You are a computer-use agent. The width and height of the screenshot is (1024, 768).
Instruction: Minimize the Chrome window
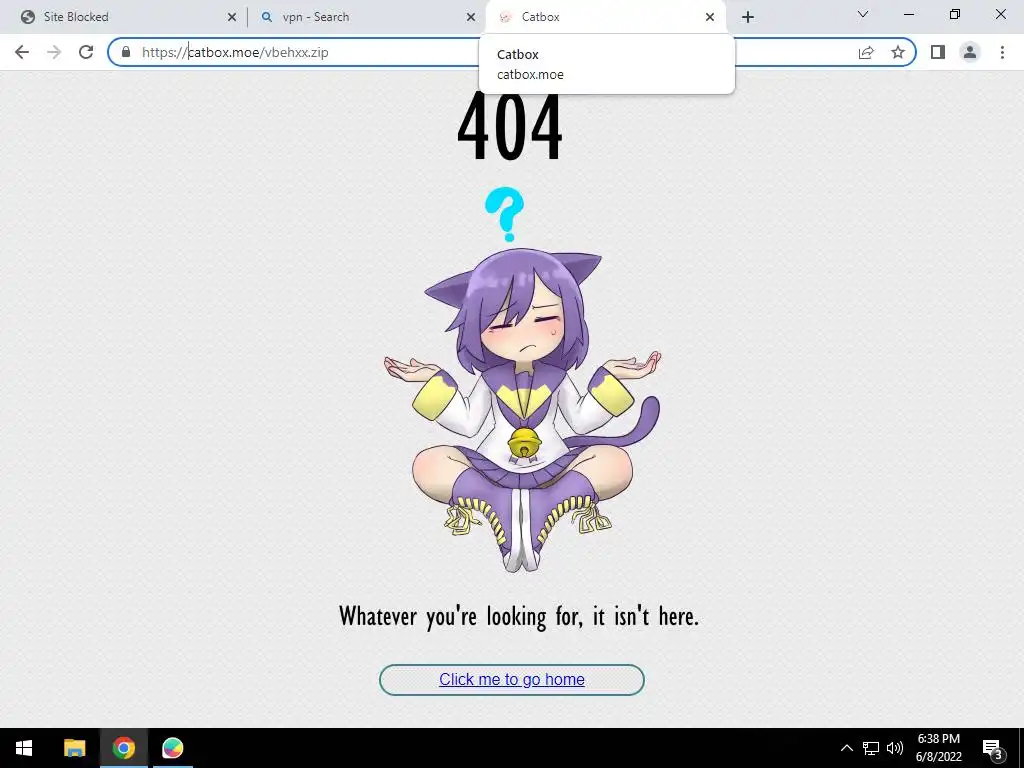[908, 14]
